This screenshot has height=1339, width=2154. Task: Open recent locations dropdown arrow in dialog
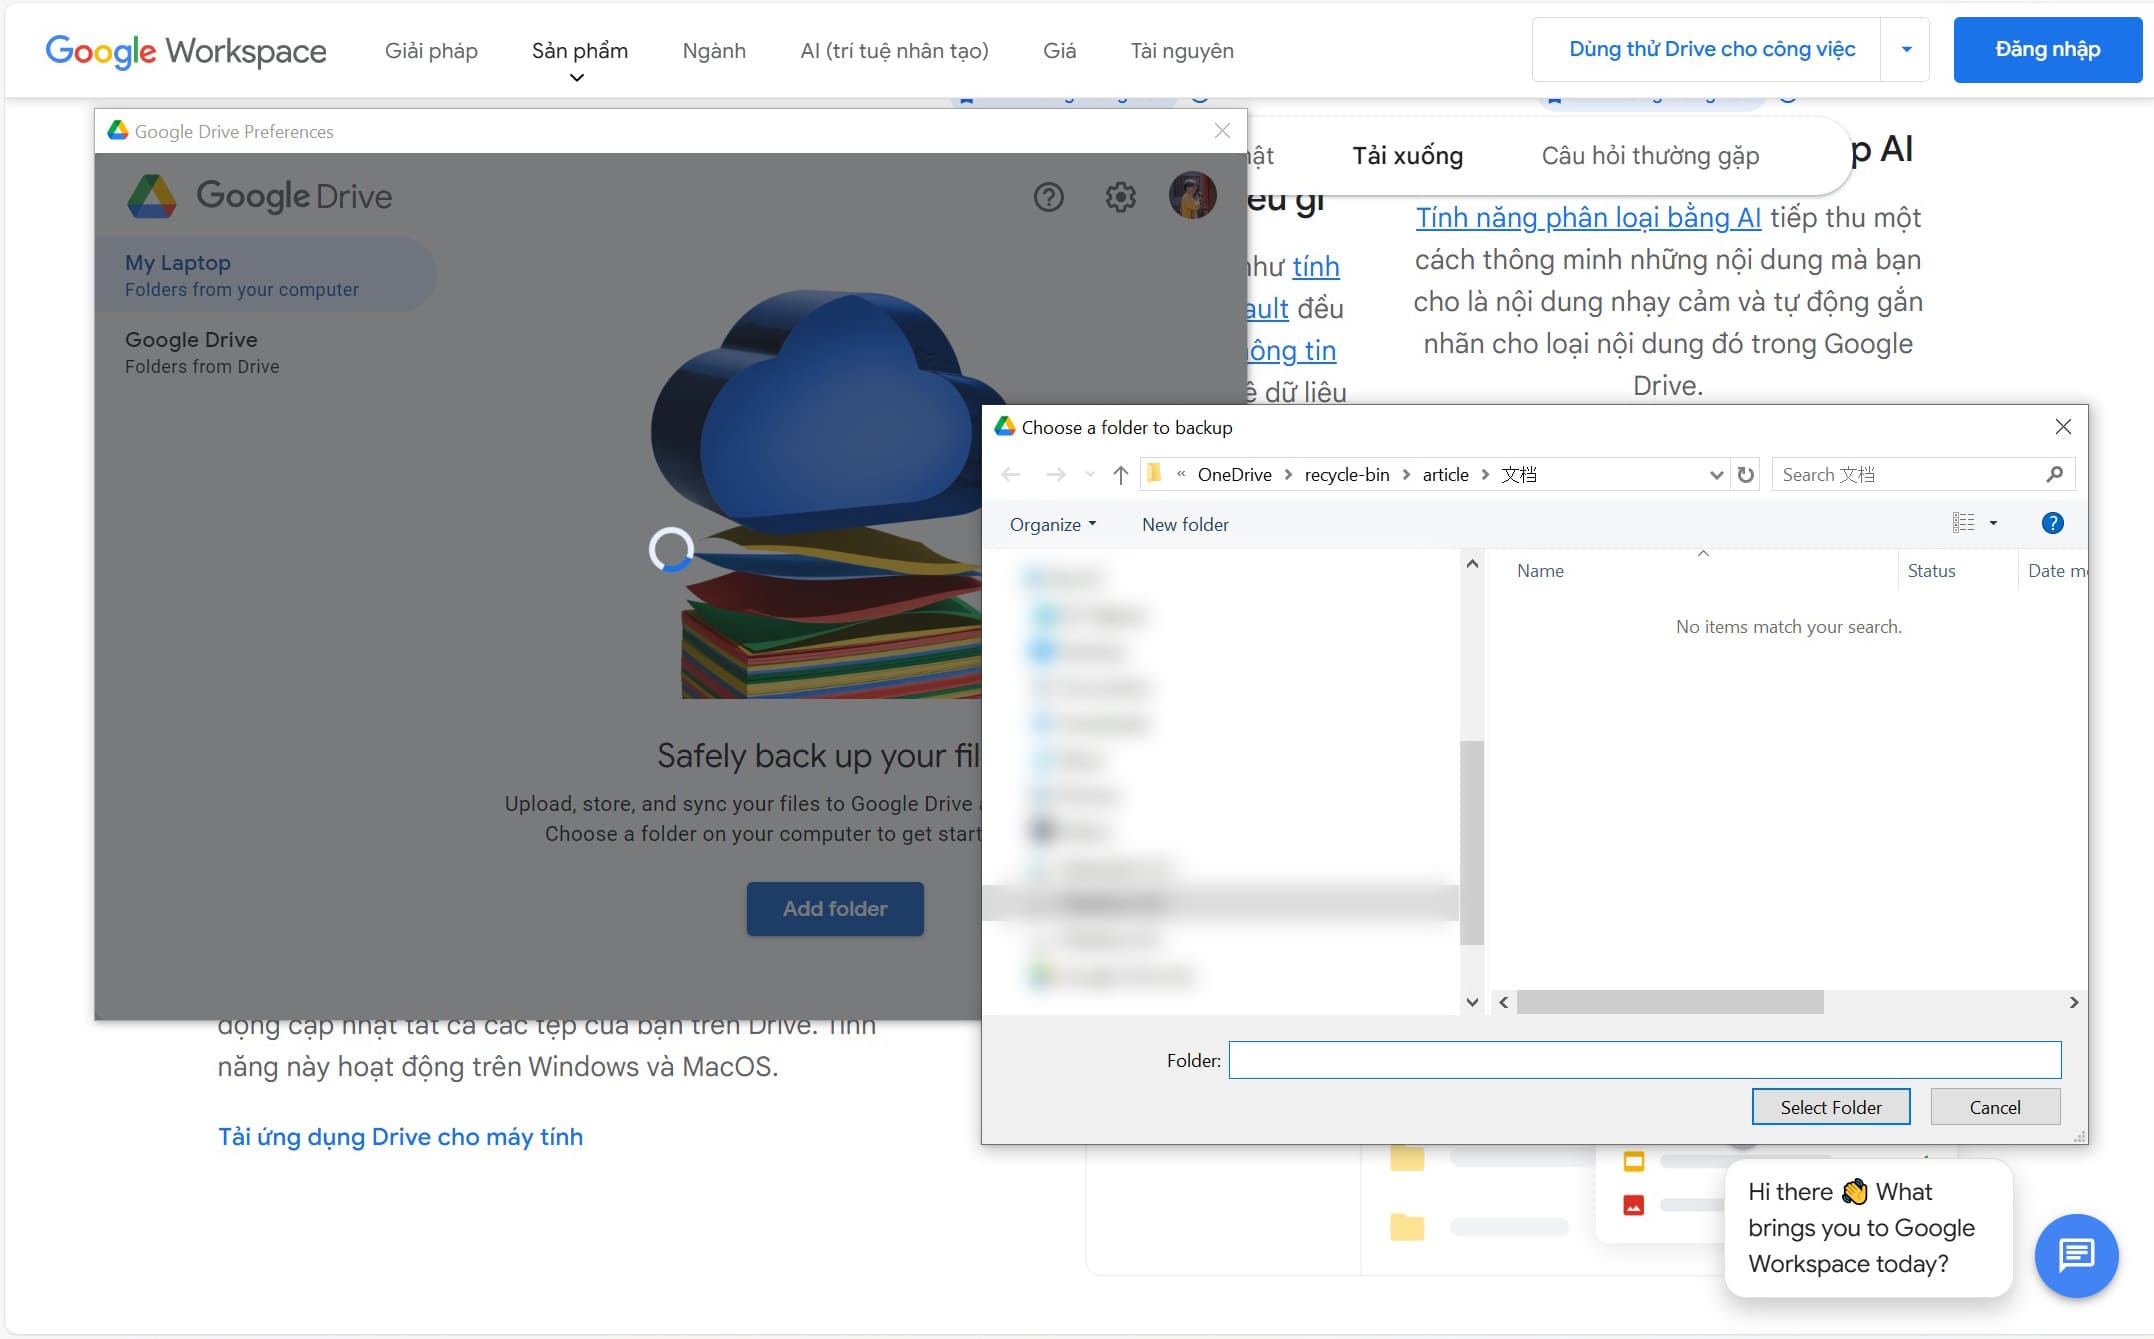pyautogui.click(x=1089, y=475)
